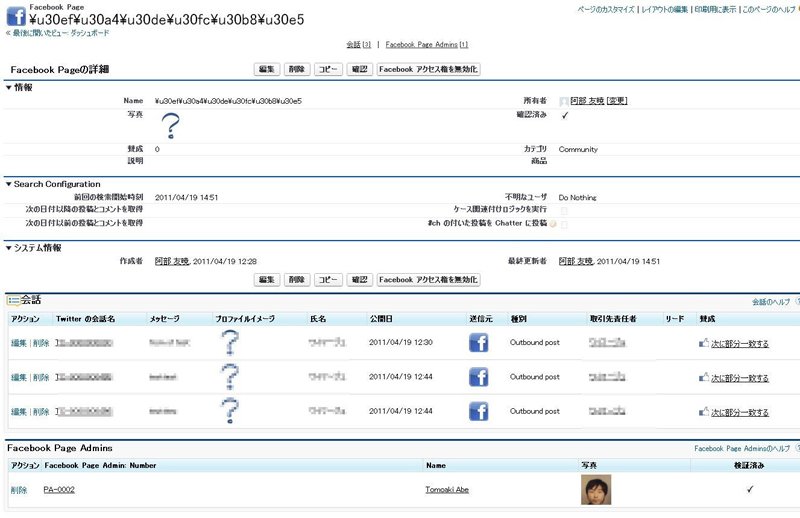The image size is (800, 518).
Task: Click the top コピー button
Action: (x=328, y=69)
